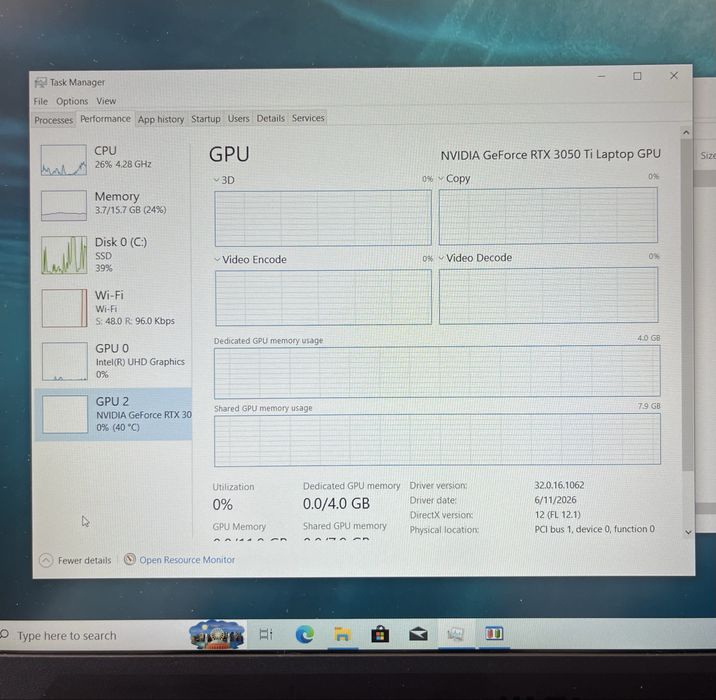This screenshot has height=700, width=716.
Task: Maximize the Task Manager window
Action: point(637,76)
